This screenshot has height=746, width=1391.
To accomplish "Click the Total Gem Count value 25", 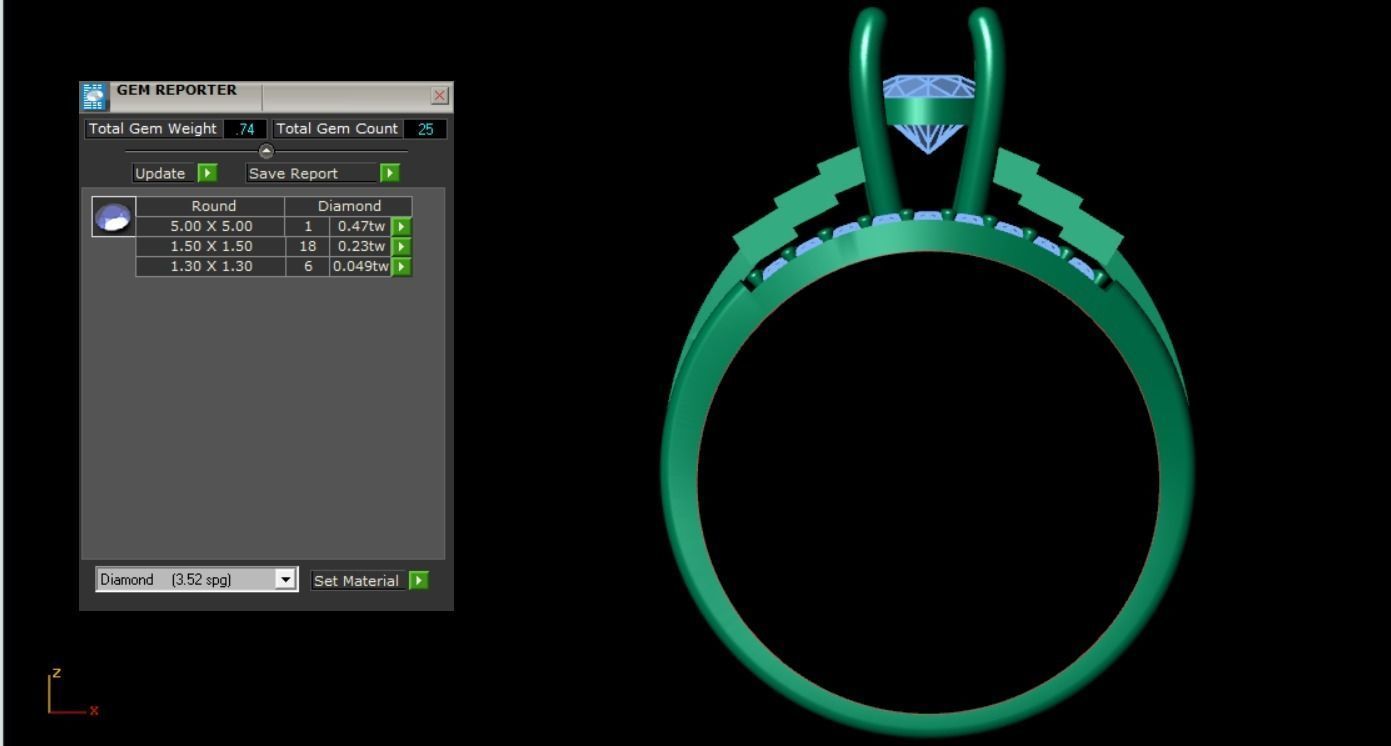I will pyautogui.click(x=425, y=129).
